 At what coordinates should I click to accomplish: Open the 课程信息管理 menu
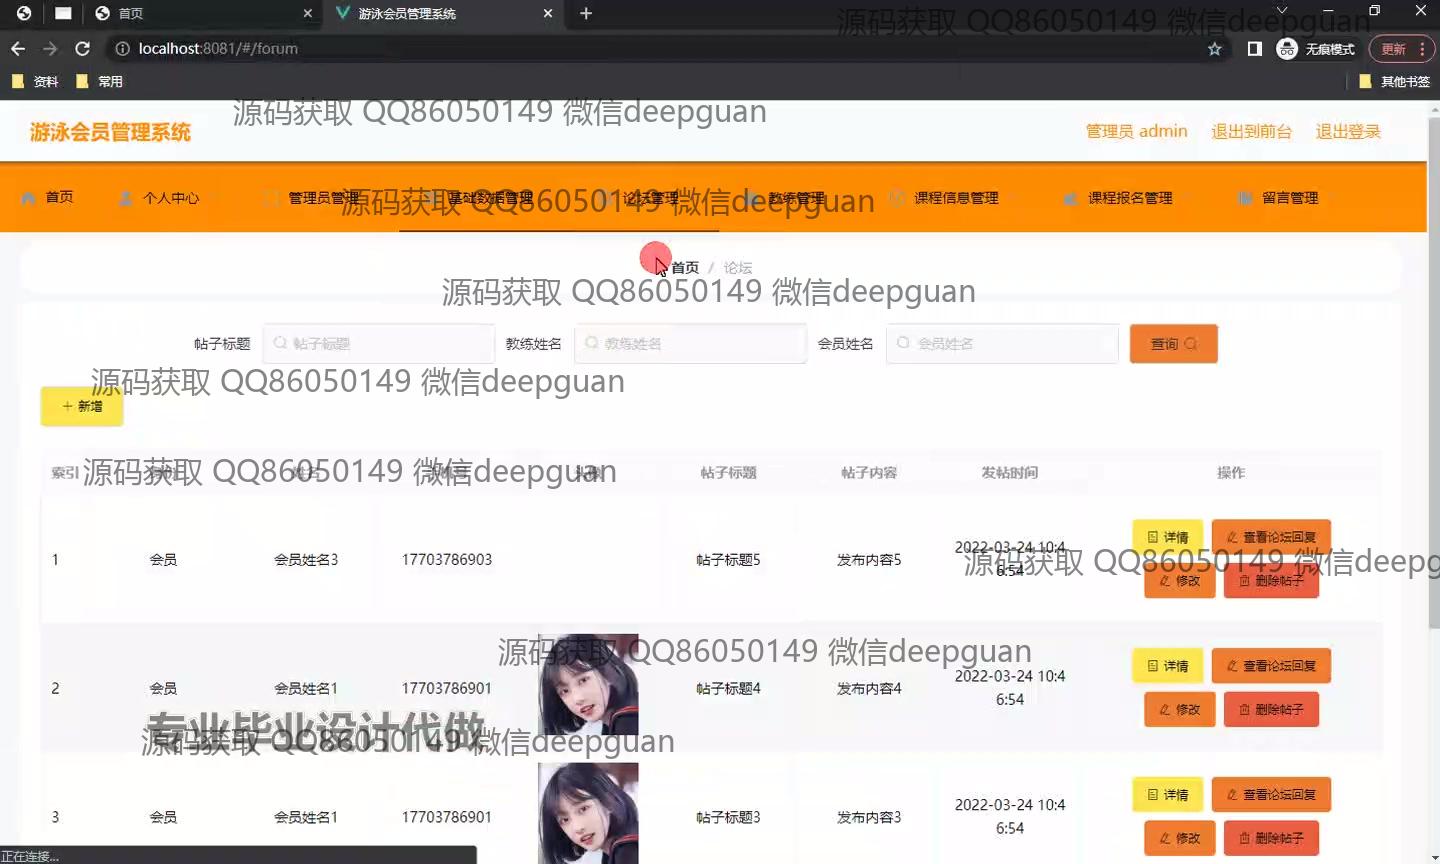click(x=955, y=198)
